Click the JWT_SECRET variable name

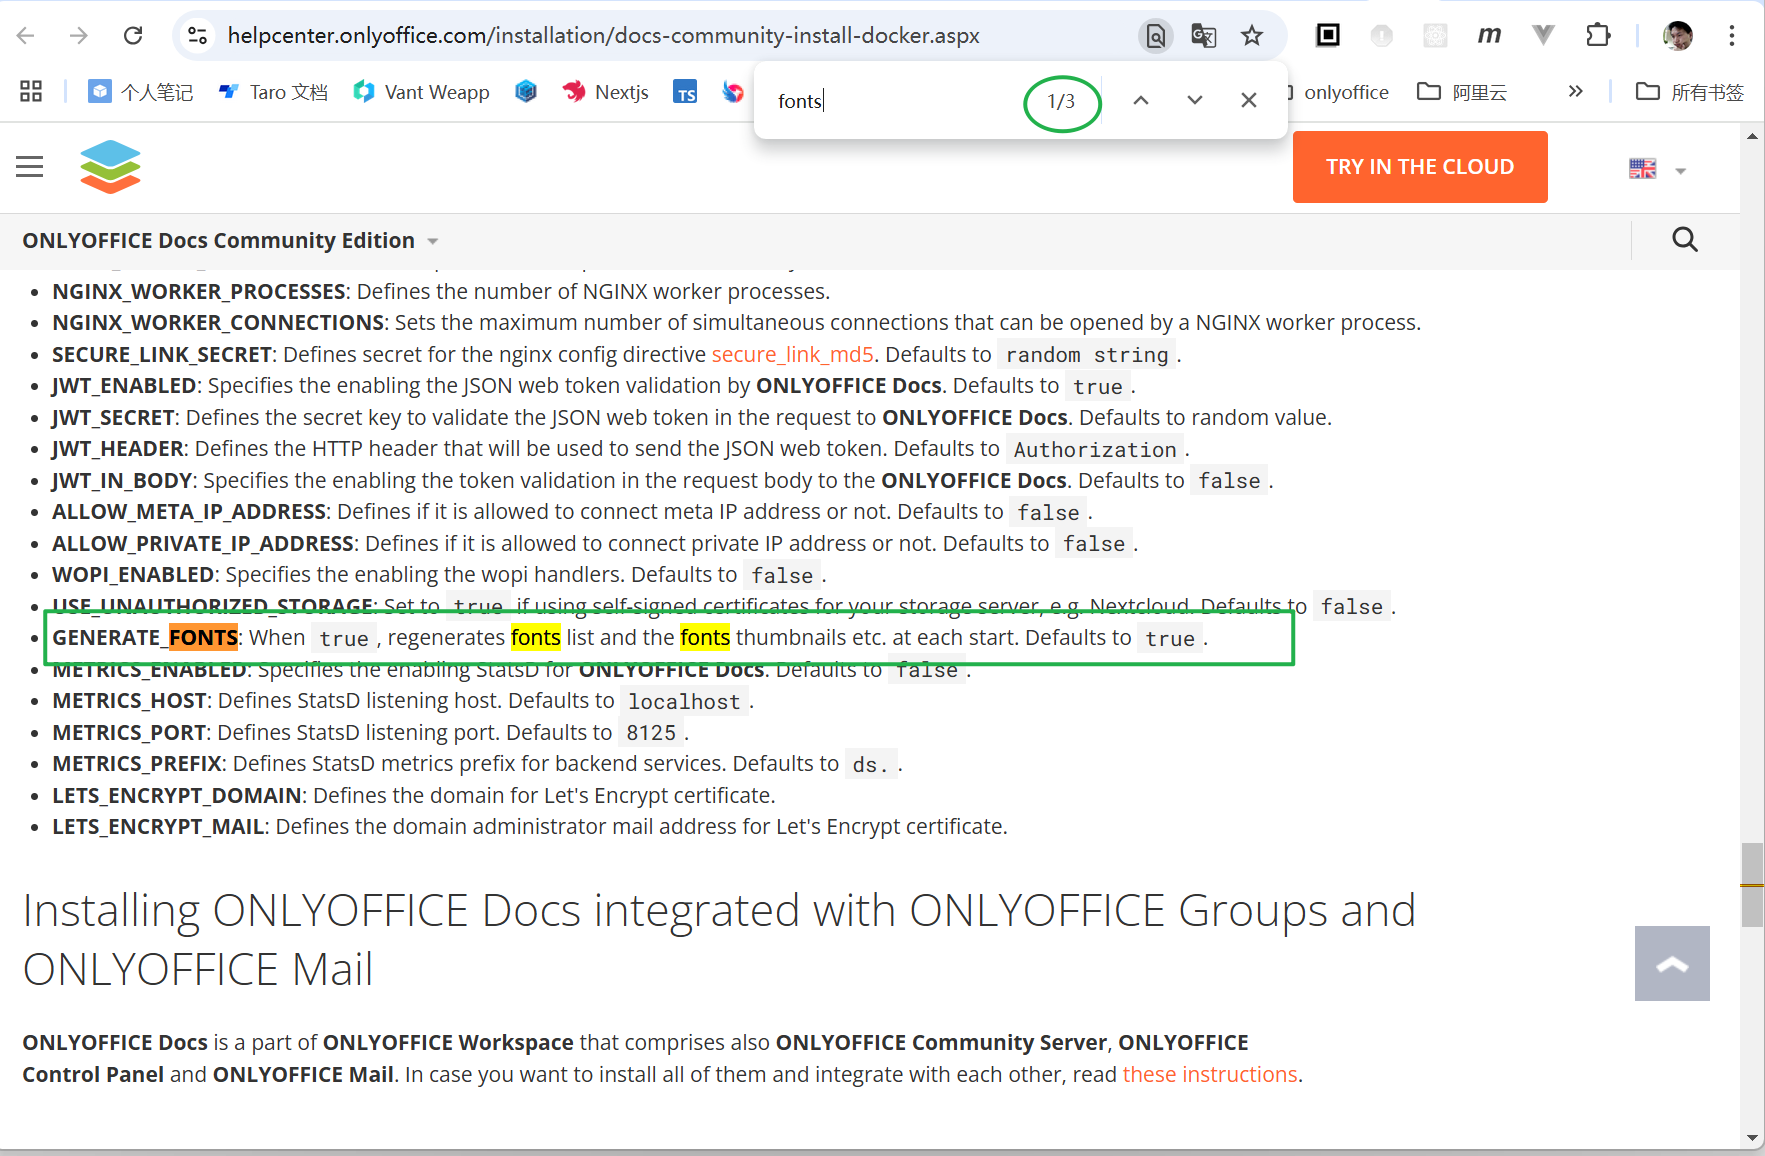tap(113, 418)
